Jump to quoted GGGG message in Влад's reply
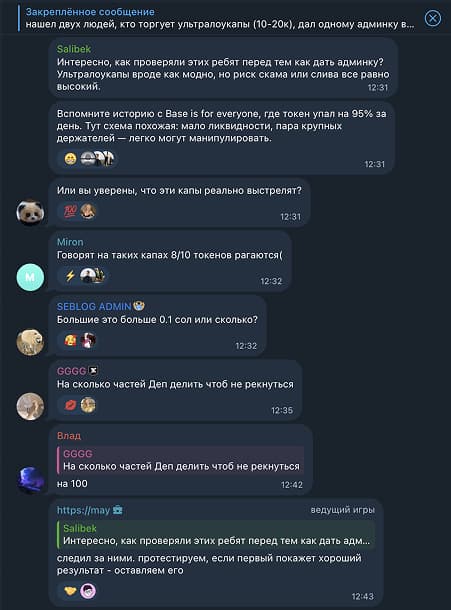451x610 pixels. [x=181, y=460]
